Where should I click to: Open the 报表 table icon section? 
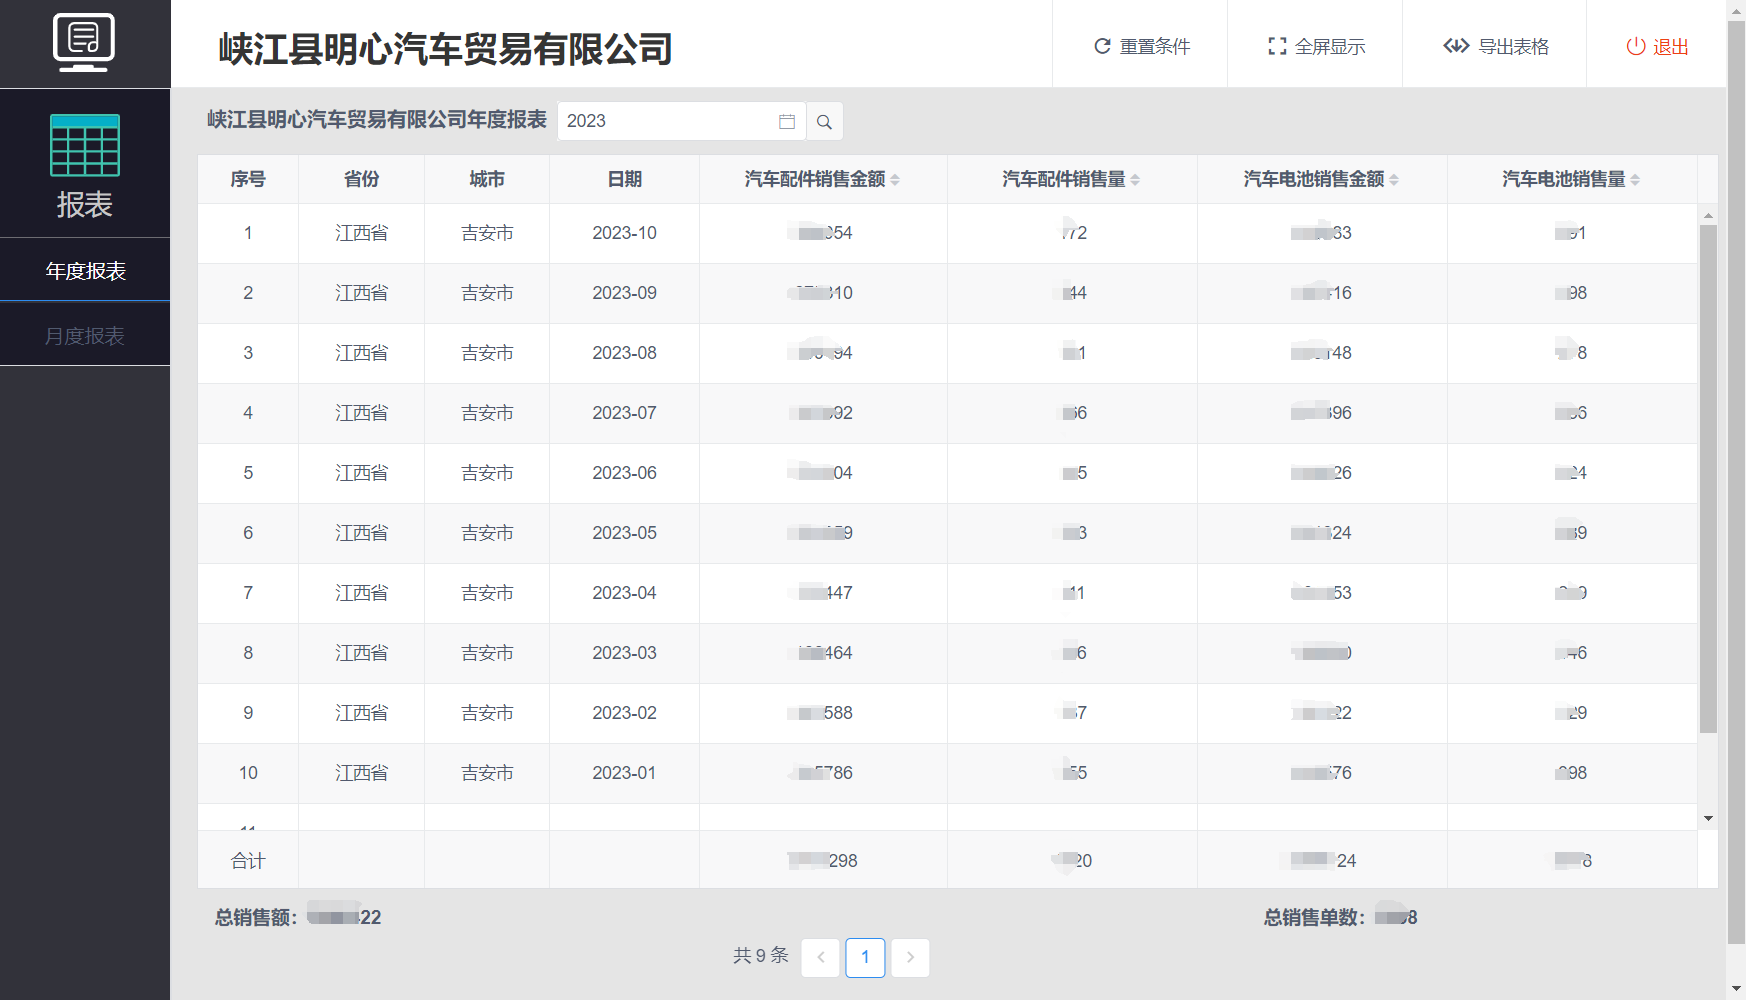click(85, 164)
